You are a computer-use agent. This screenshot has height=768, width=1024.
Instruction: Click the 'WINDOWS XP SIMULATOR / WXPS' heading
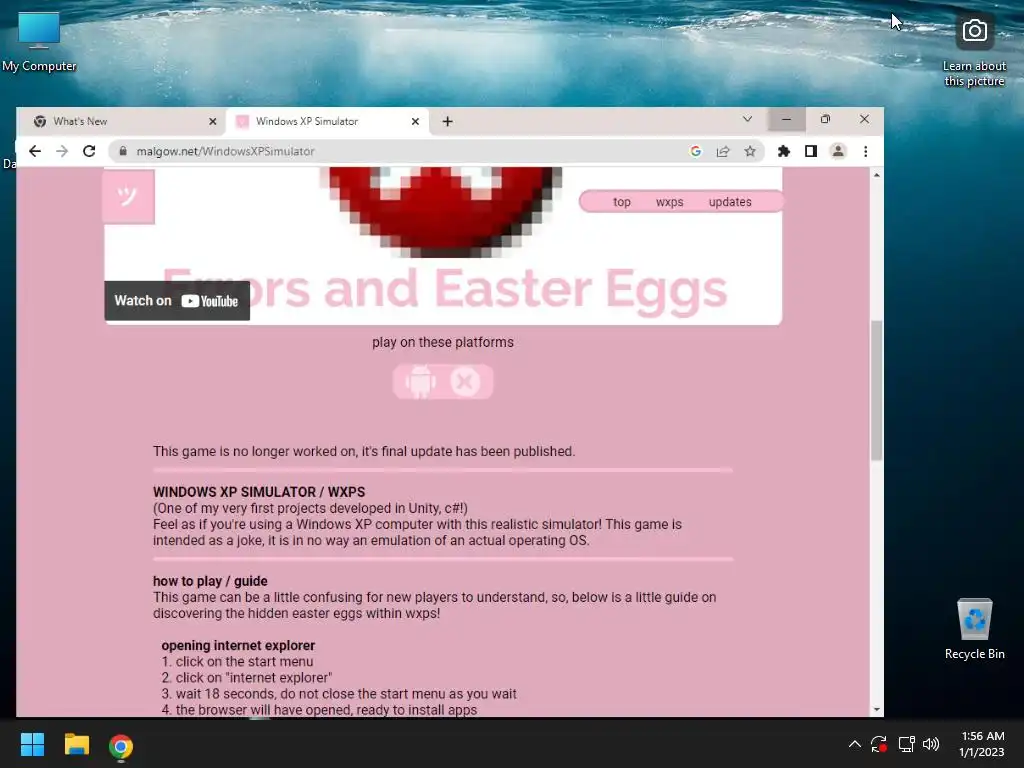pos(259,492)
